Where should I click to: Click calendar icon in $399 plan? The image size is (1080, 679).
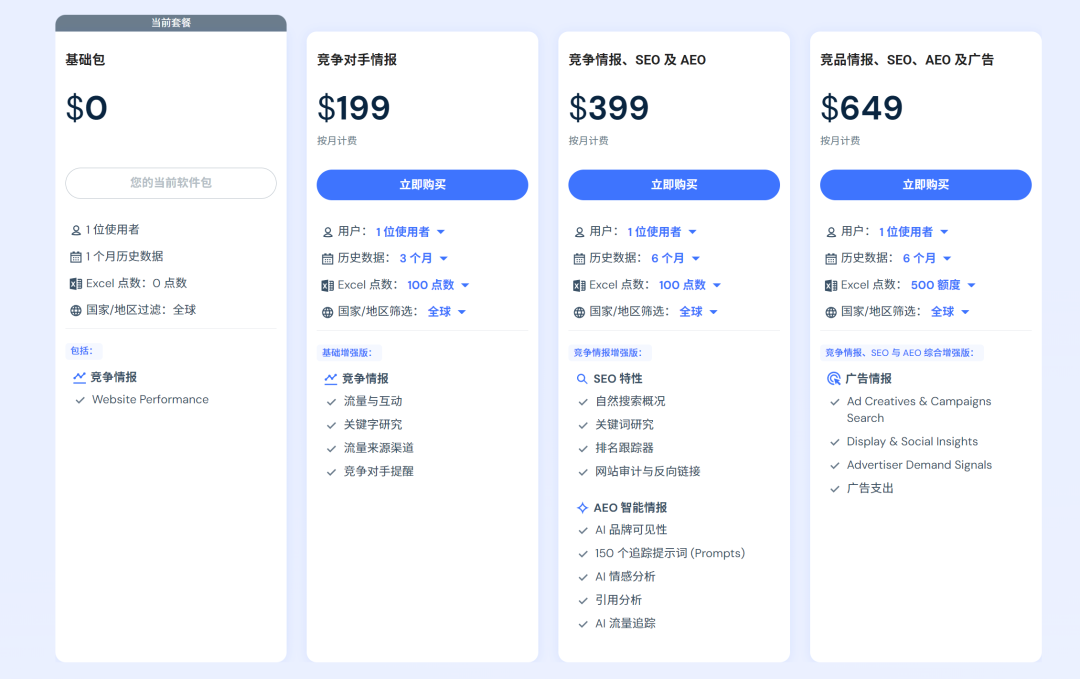point(579,259)
